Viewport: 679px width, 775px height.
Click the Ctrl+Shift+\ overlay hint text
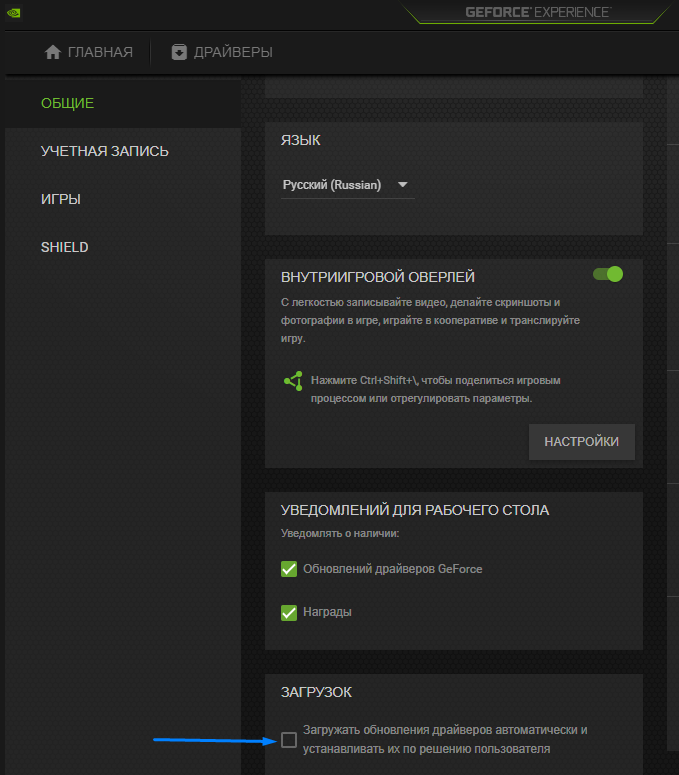[x=435, y=389]
